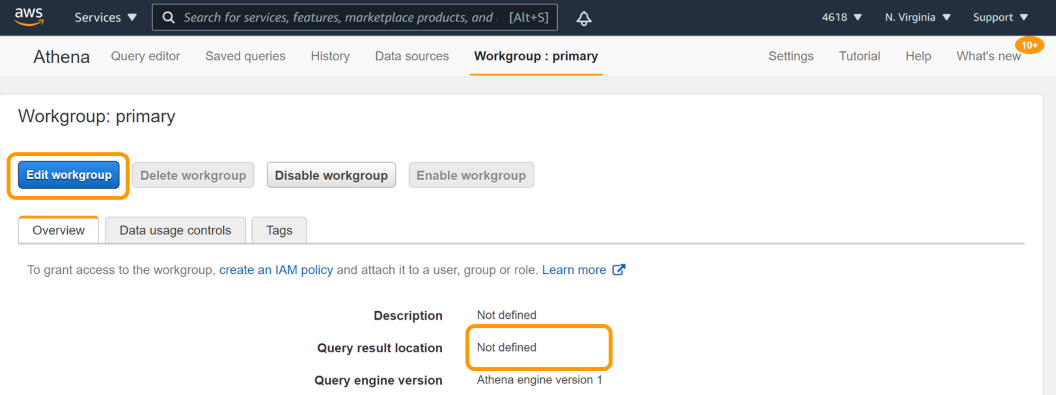Open the Athena Tutorial
Viewport: 1056px width, 395px height.
click(859, 57)
